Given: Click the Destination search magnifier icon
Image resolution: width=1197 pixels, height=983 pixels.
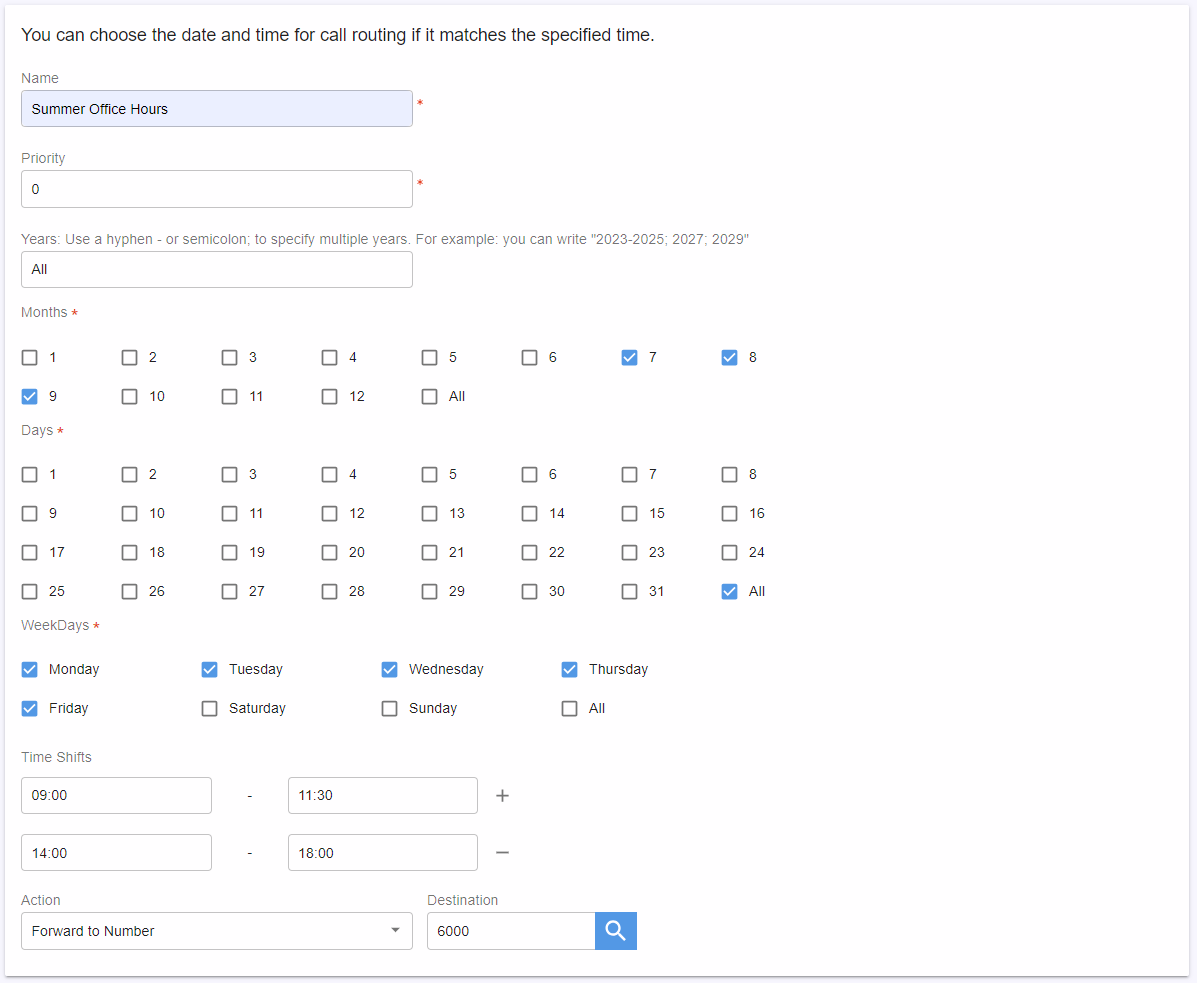Looking at the screenshot, I should click(615, 930).
